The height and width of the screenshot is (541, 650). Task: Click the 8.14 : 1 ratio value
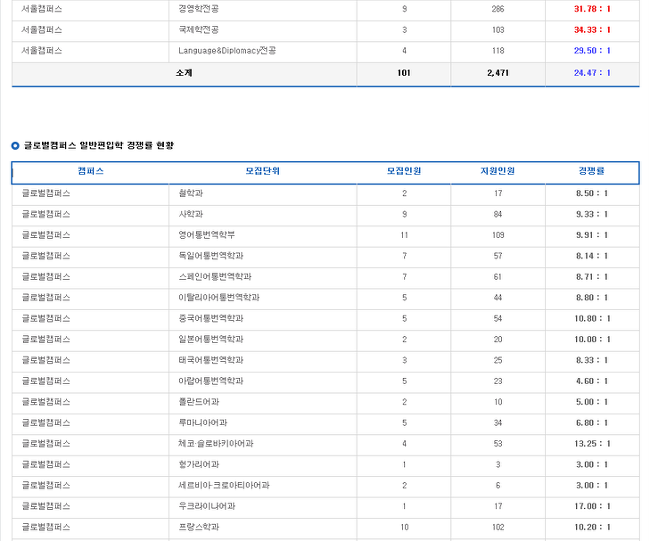click(x=592, y=256)
